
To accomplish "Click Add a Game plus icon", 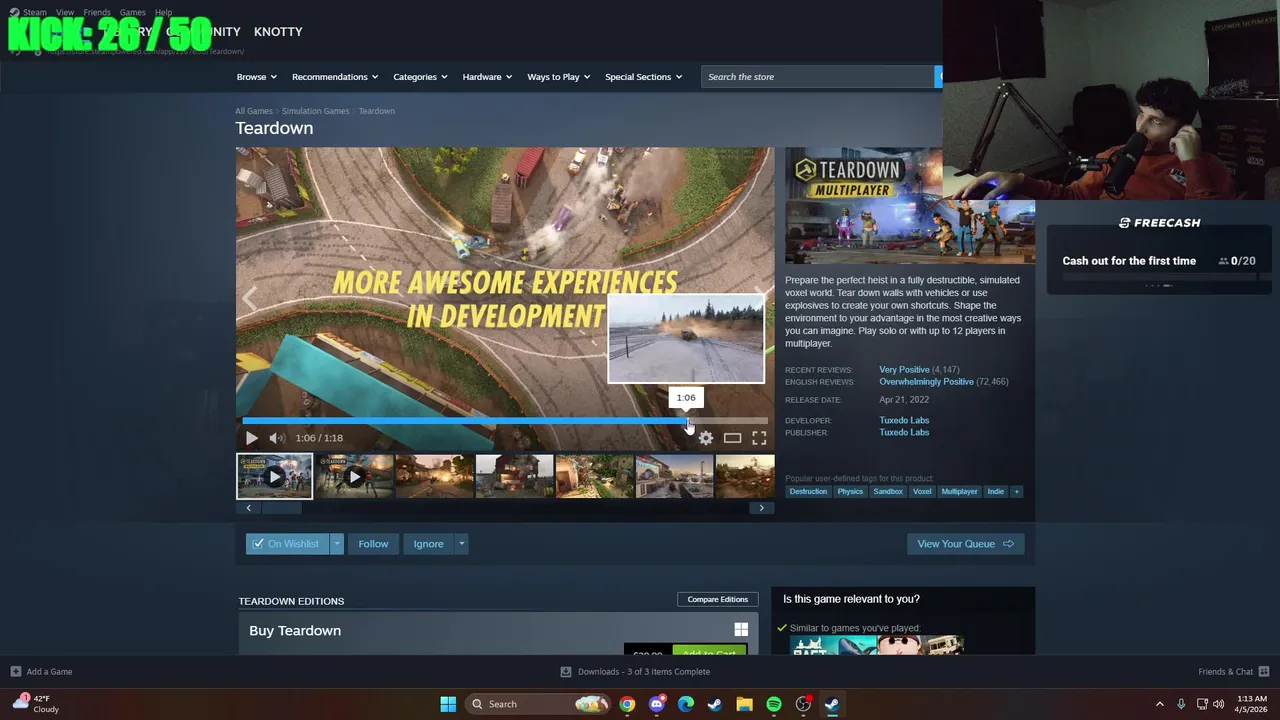I will [15, 672].
